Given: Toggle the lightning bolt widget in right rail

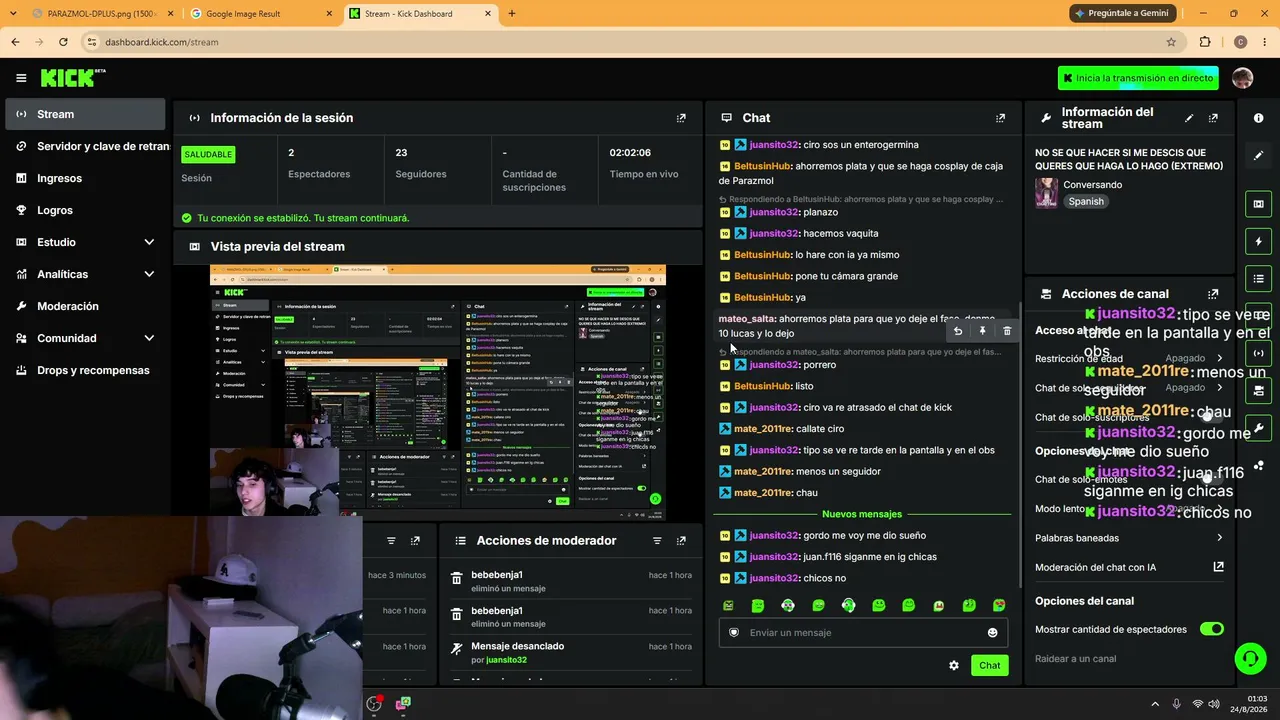Looking at the screenshot, I should point(1258,241).
